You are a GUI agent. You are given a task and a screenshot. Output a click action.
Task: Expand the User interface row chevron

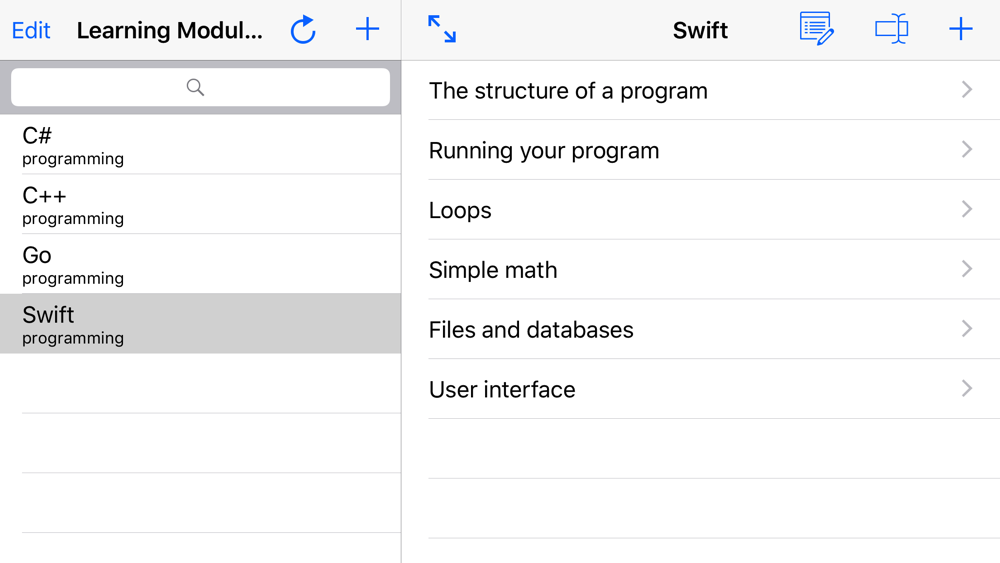pos(967,388)
